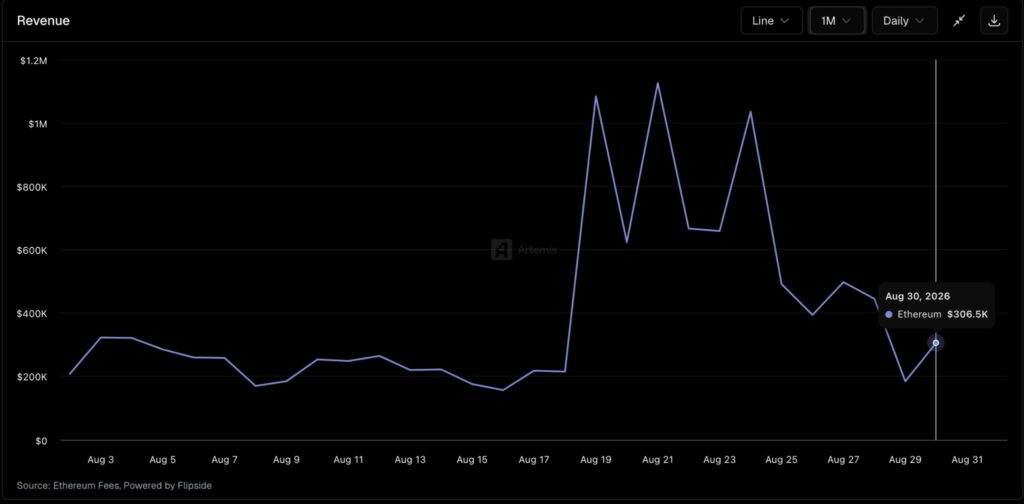Click the download chart icon
Image resolution: width=1024 pixels, height=504 pixels.
(994, 21)
